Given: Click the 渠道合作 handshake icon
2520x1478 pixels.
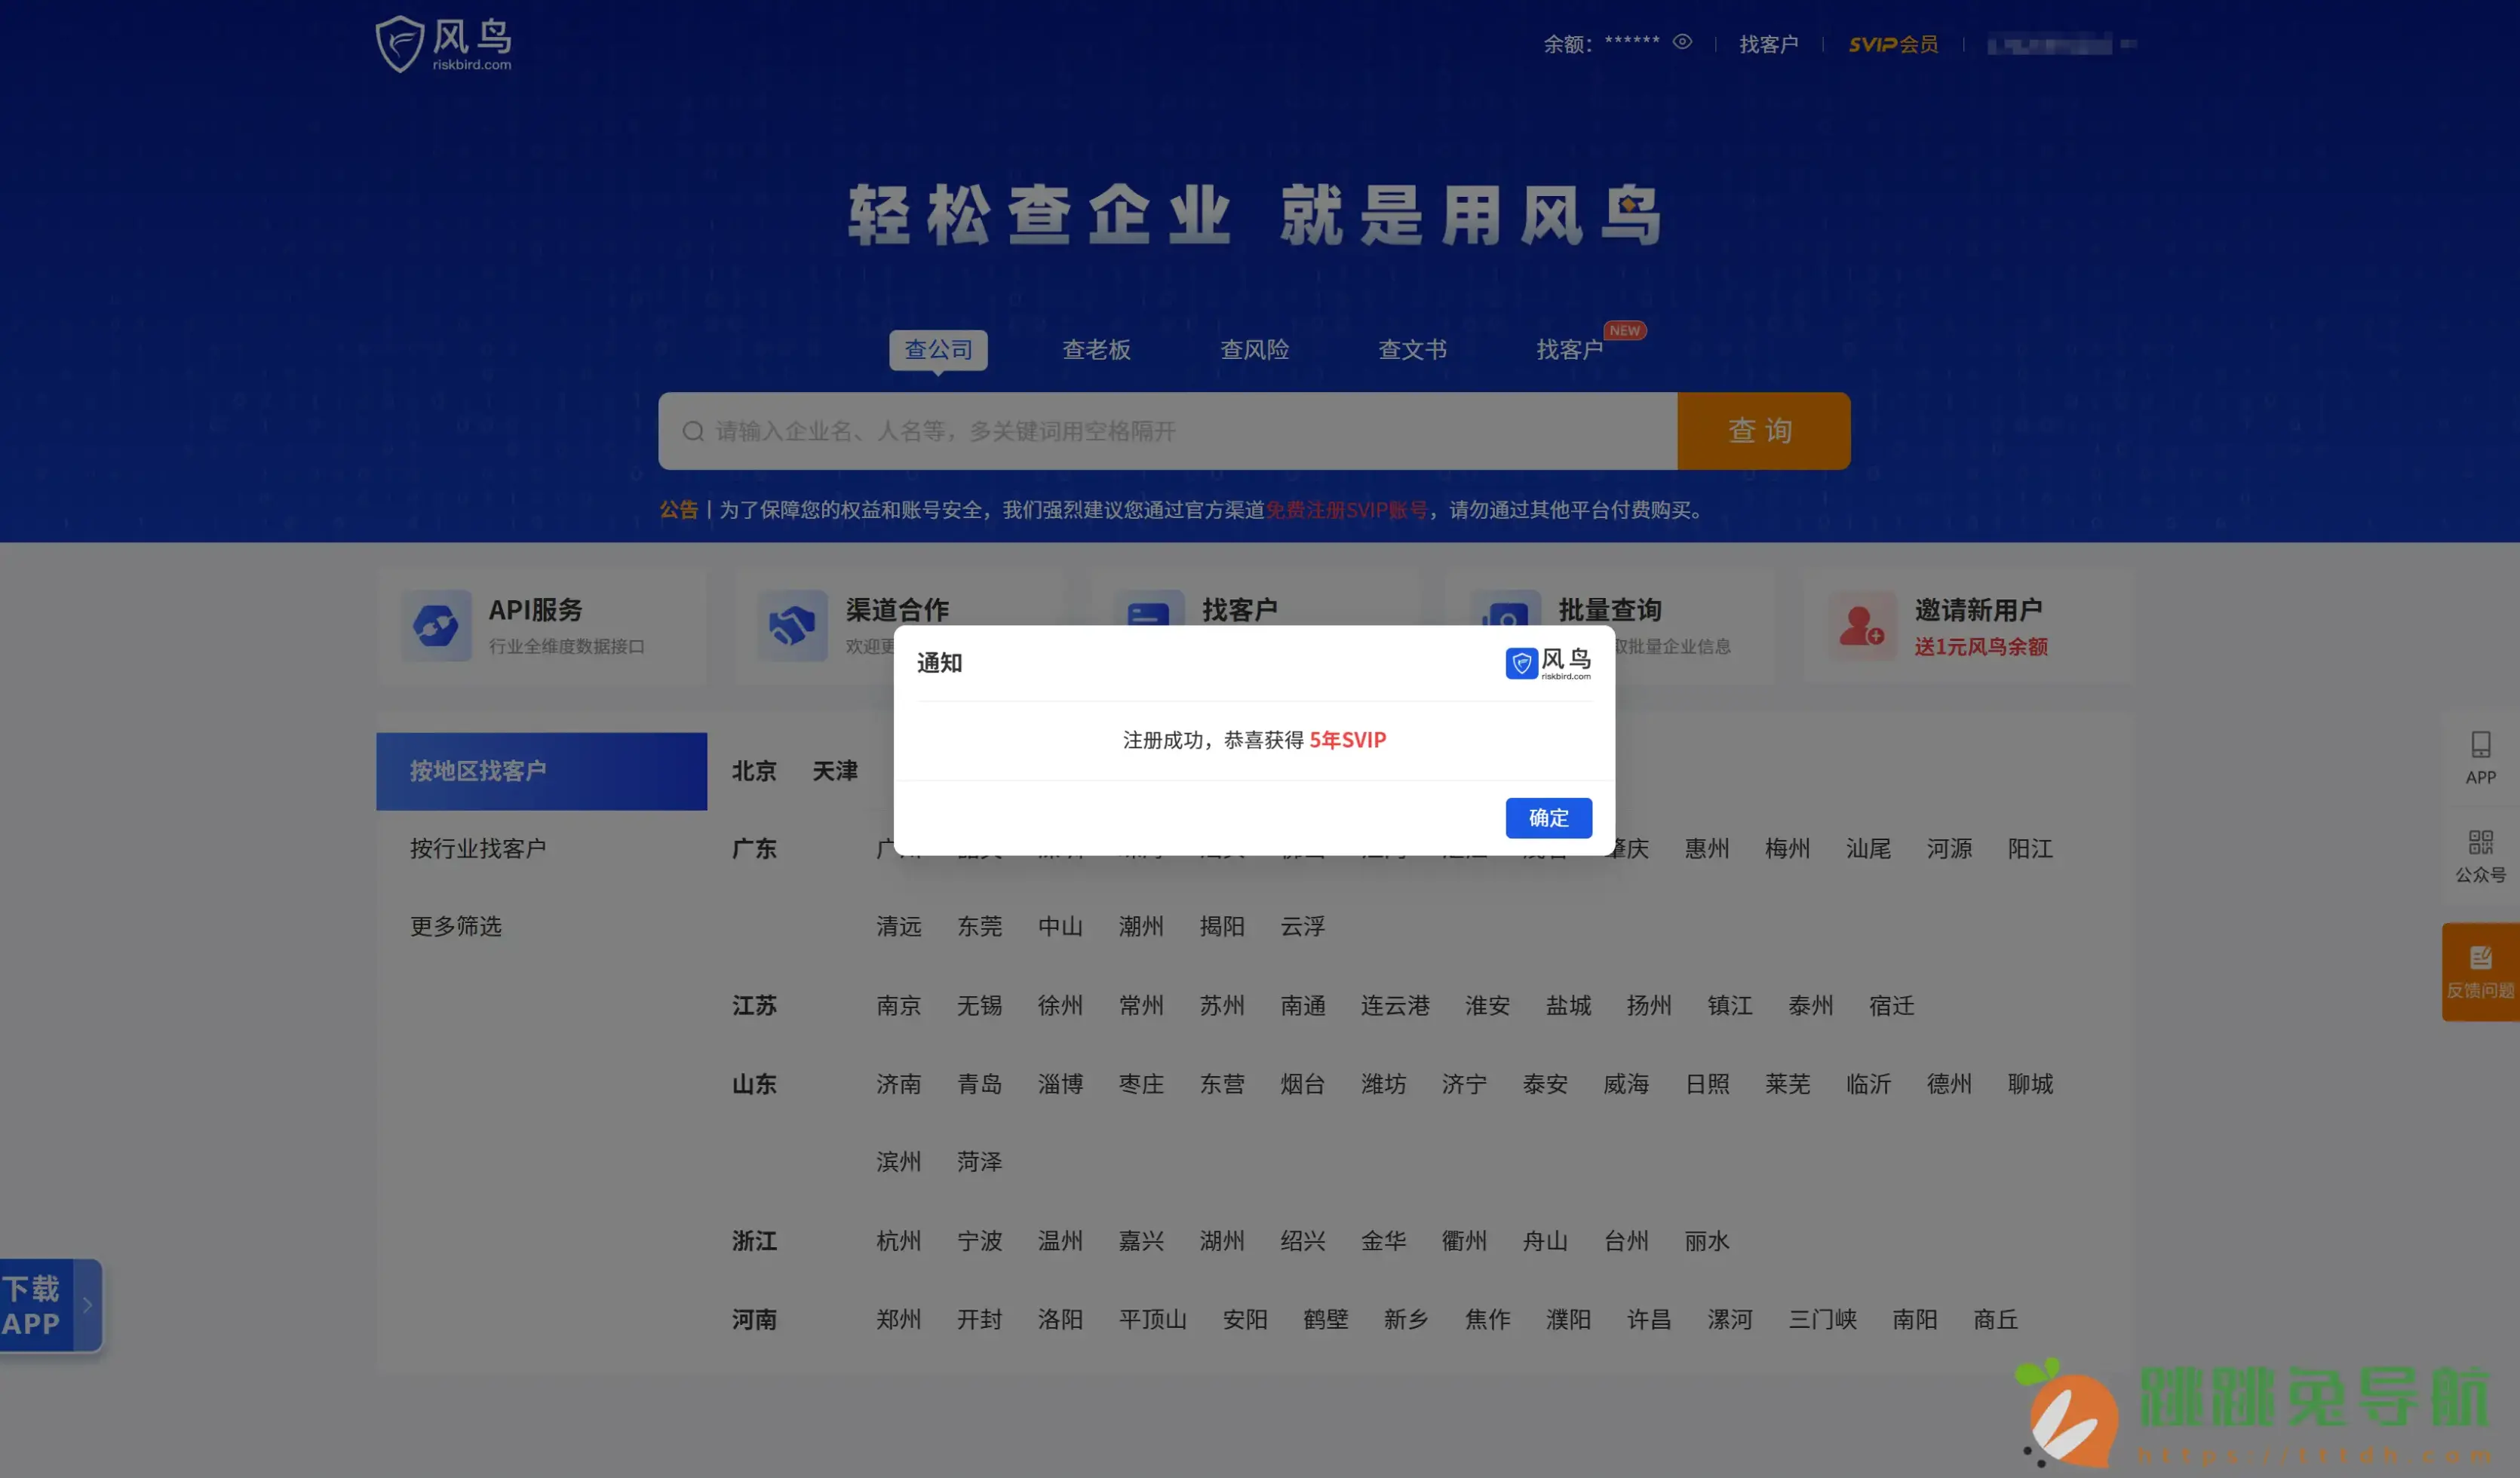Looking at the screenshot, I should pos(792,626).
